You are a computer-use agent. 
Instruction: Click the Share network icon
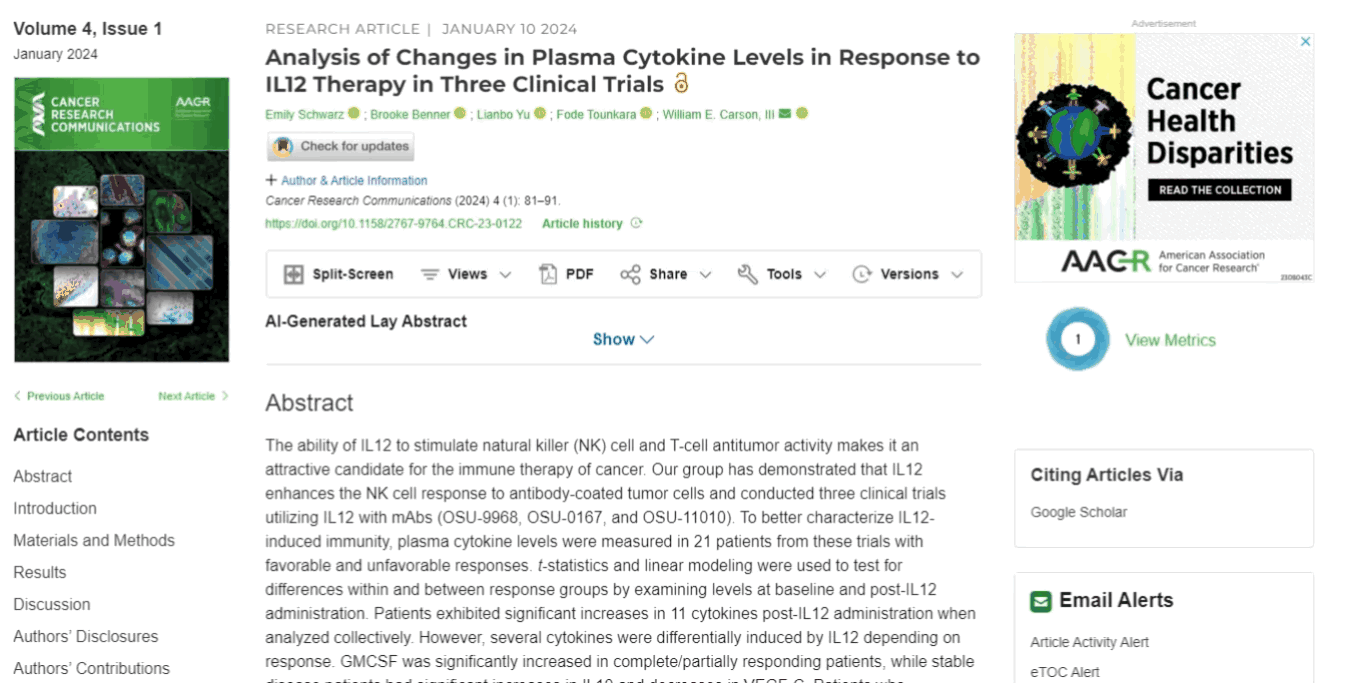point(630,274)
